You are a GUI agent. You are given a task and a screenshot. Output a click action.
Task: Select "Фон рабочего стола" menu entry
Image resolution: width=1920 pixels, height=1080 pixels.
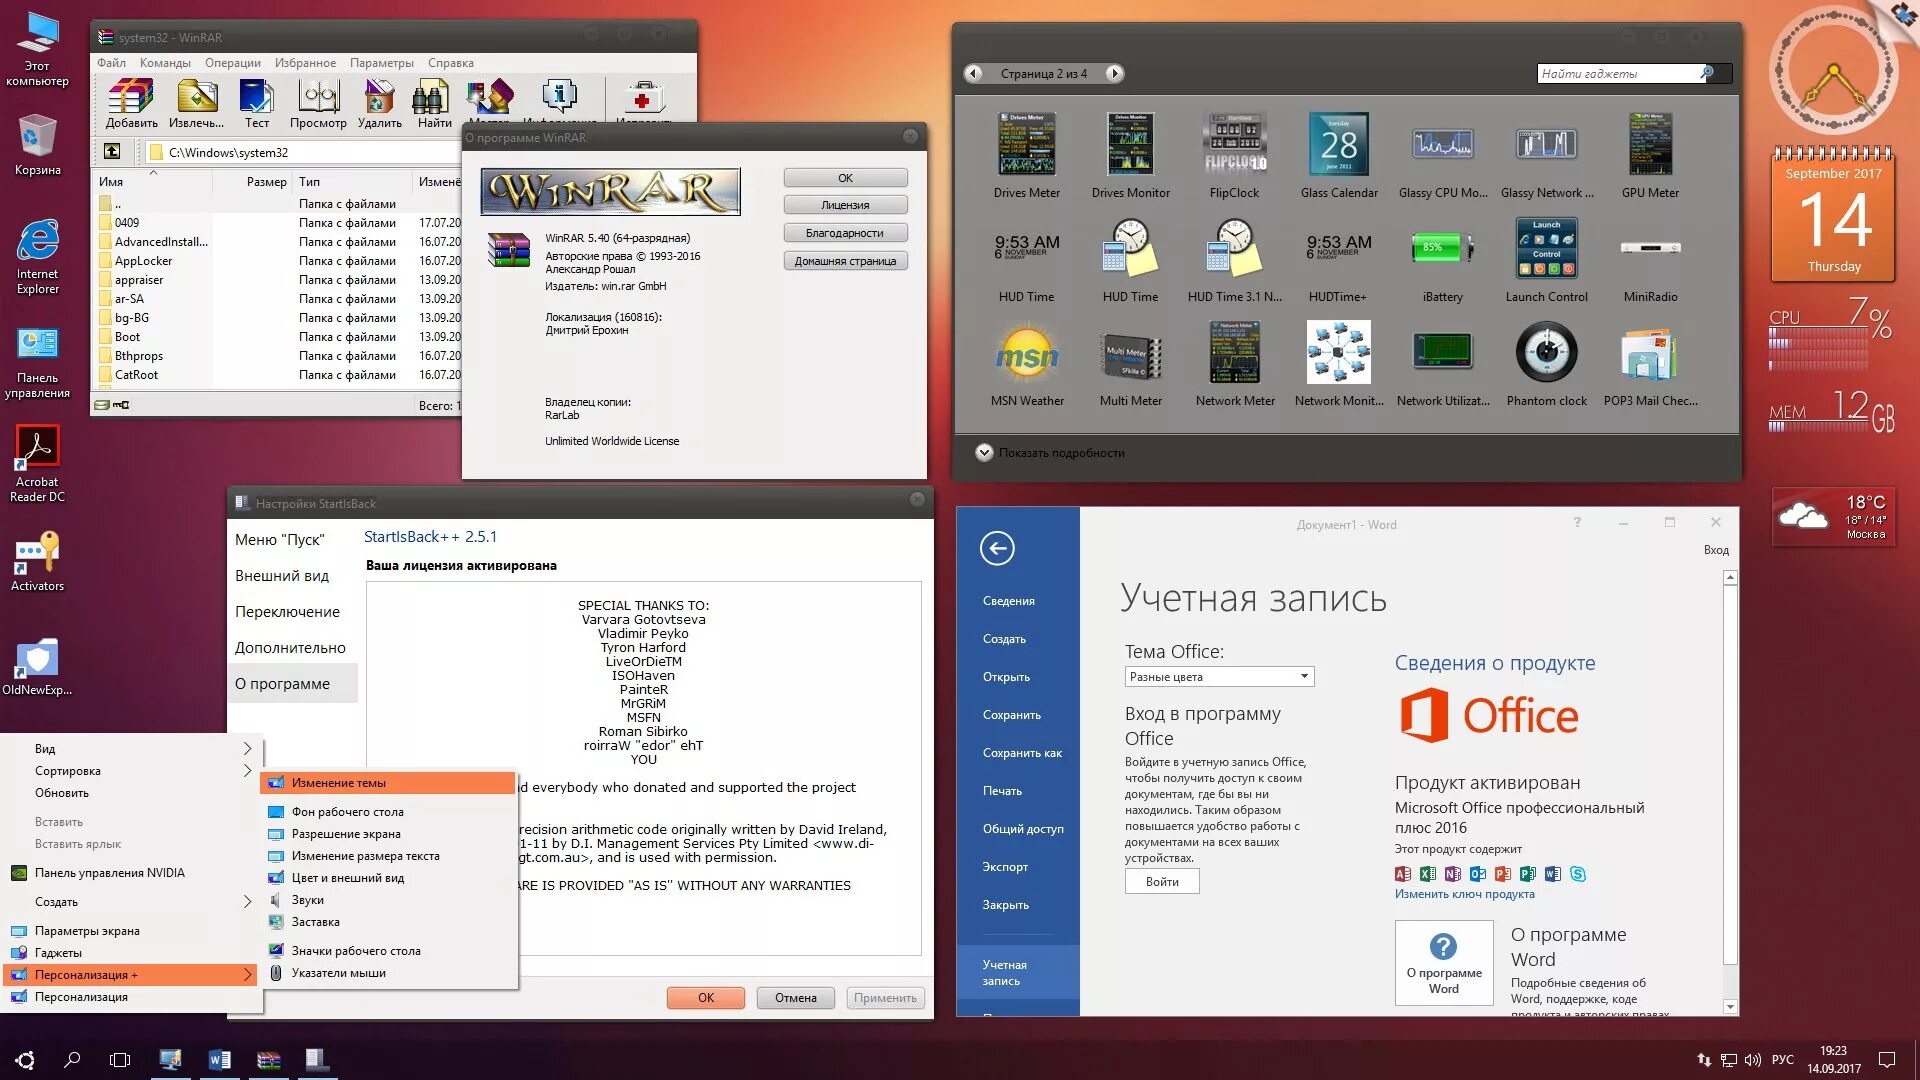pyautogui.click(x=347, y=812)
